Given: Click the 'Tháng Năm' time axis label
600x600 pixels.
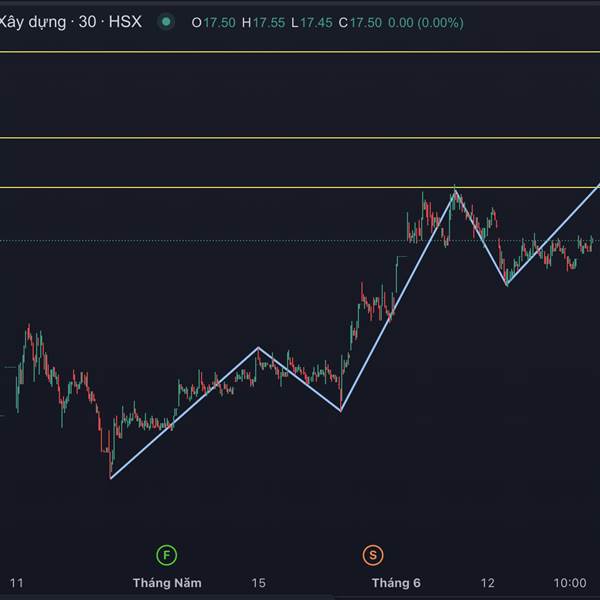Looking at the screenshot, I should click(x=167, y=583).
